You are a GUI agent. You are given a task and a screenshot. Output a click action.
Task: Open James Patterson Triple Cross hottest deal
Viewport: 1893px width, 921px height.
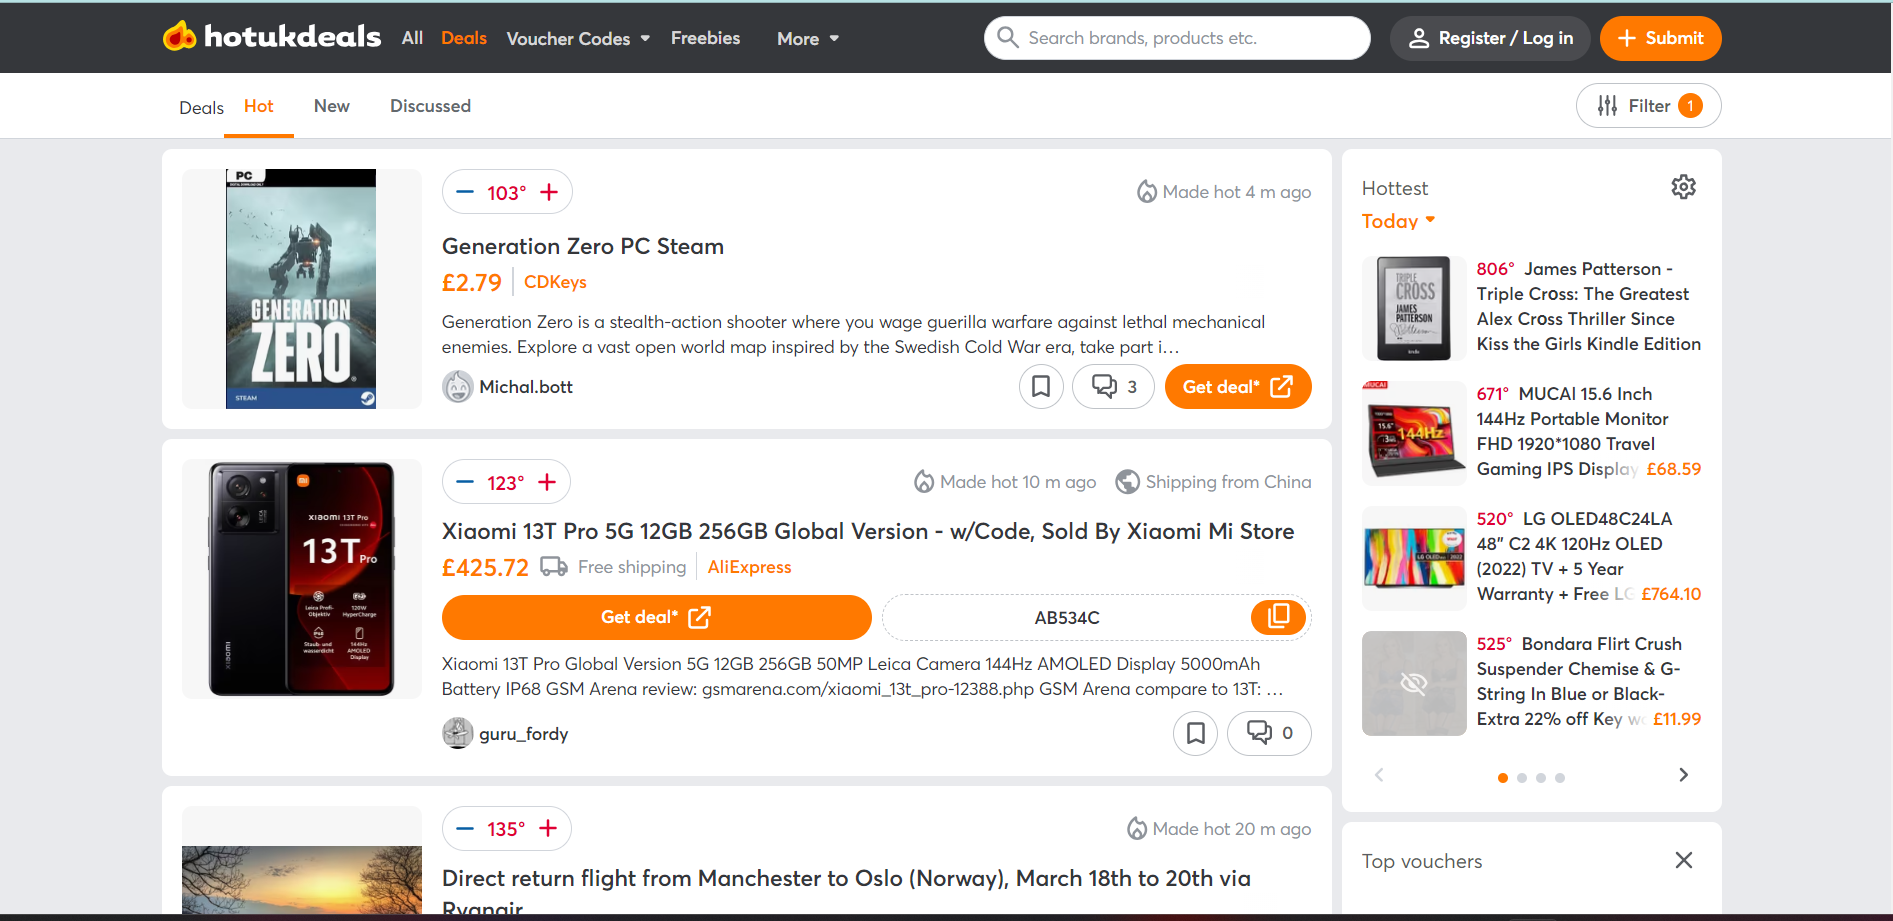(1589, 306)
